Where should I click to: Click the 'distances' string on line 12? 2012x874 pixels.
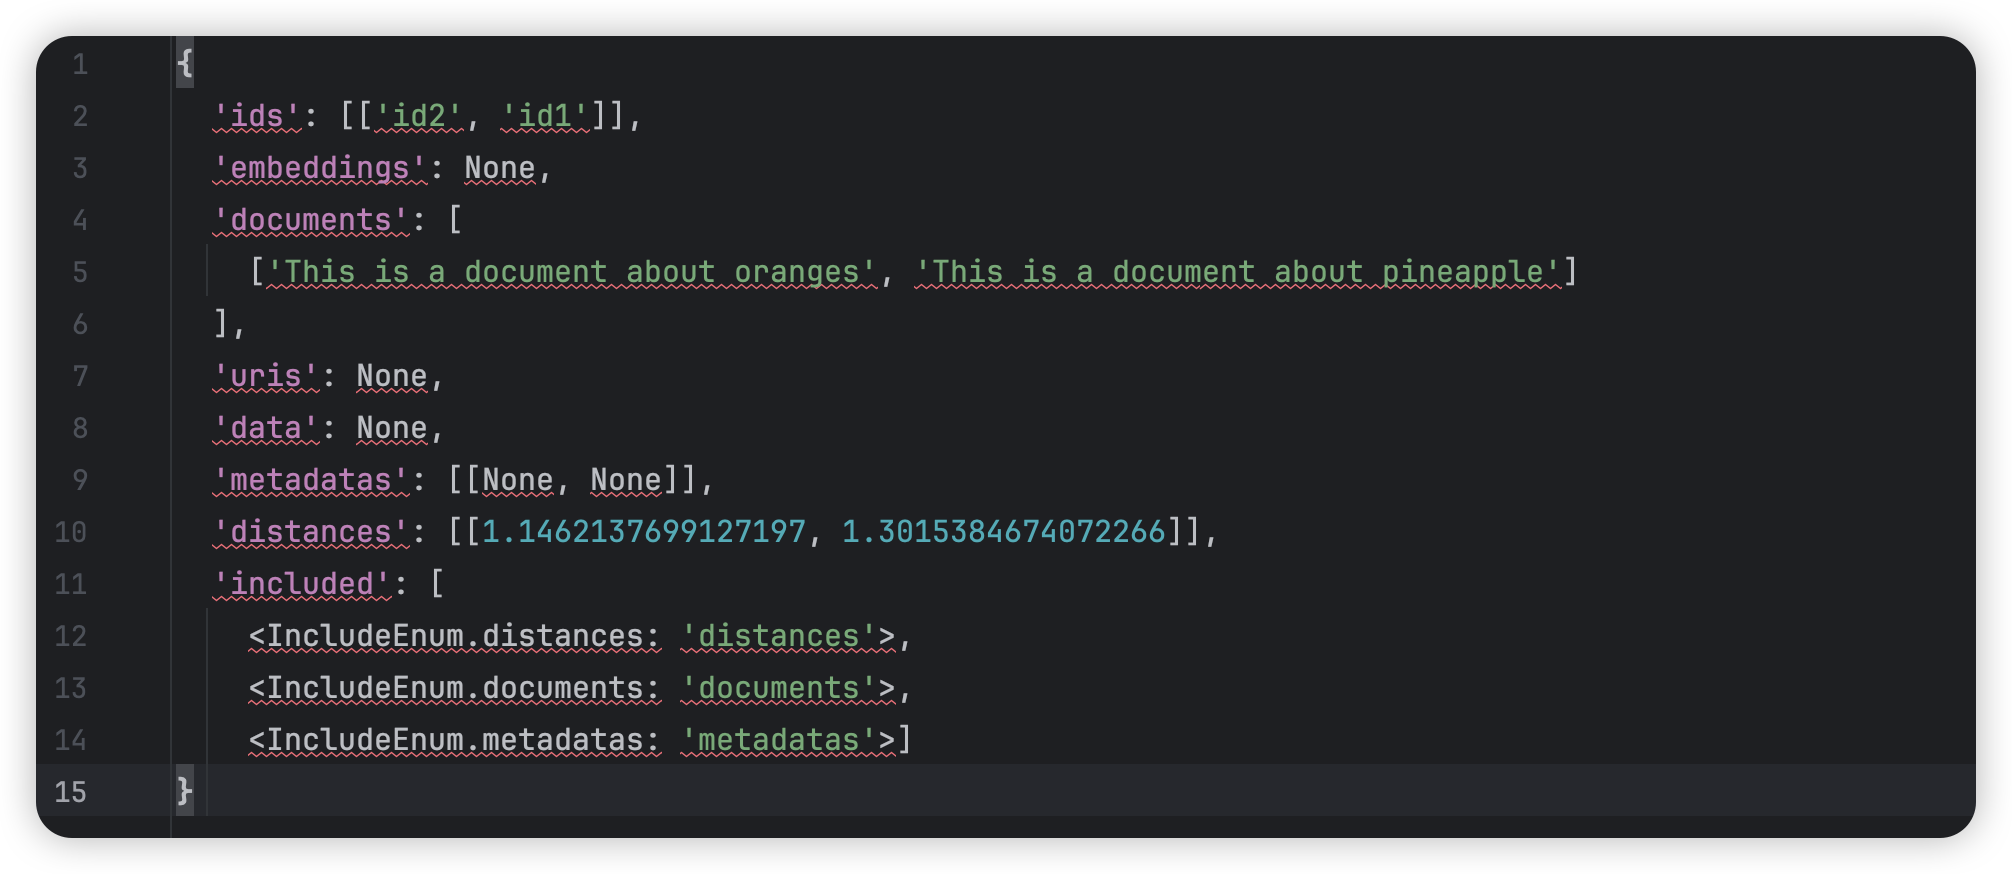(x=779, y=636)
